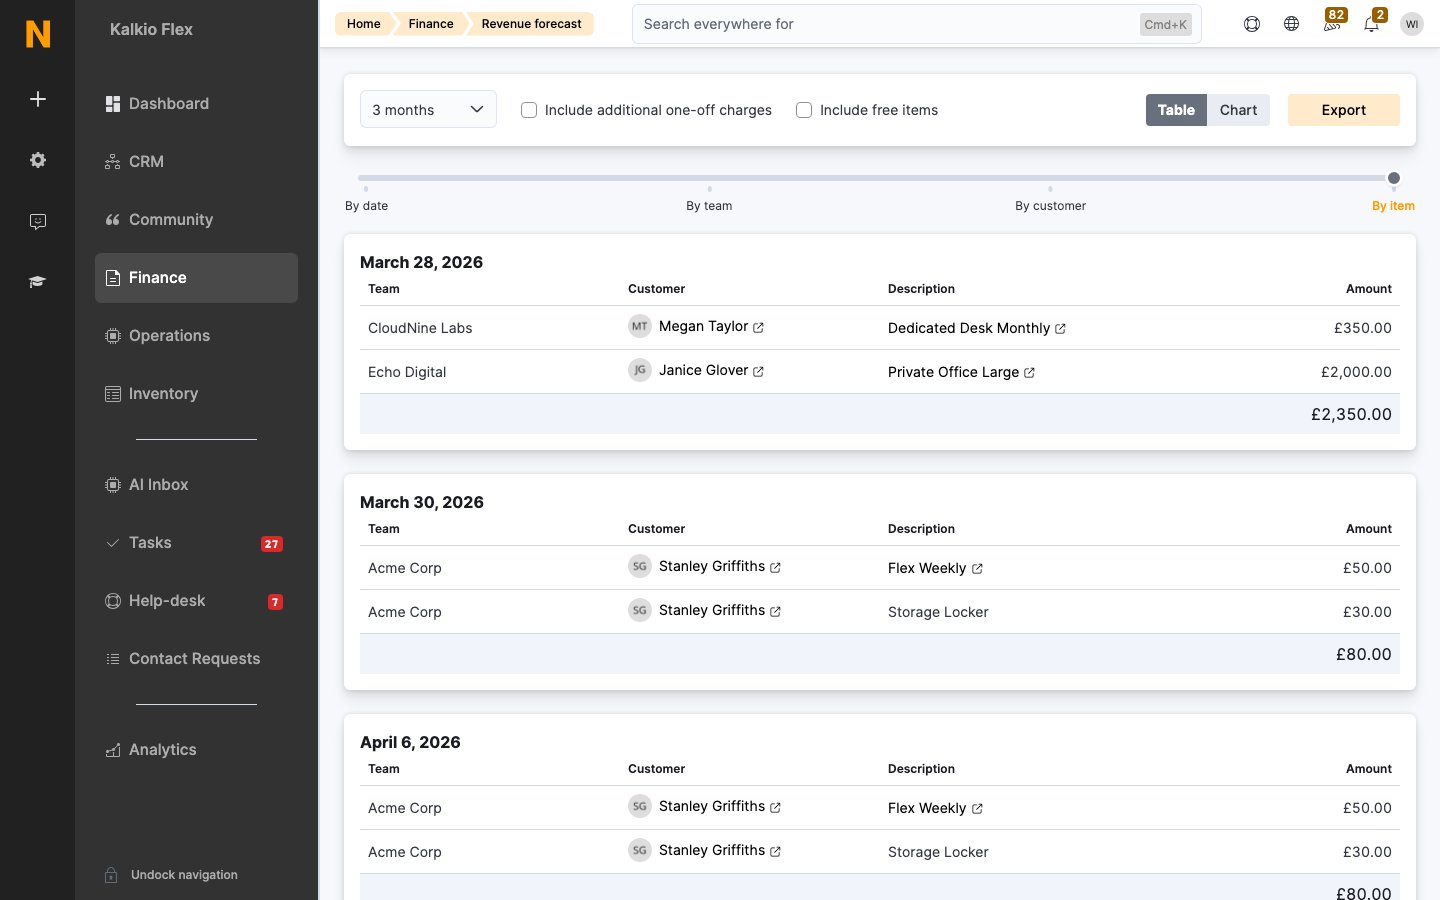This screenshot has width=1440, height=900.
Task: Open Flex Weekly link icon under March 30
Action: point(977,569)
